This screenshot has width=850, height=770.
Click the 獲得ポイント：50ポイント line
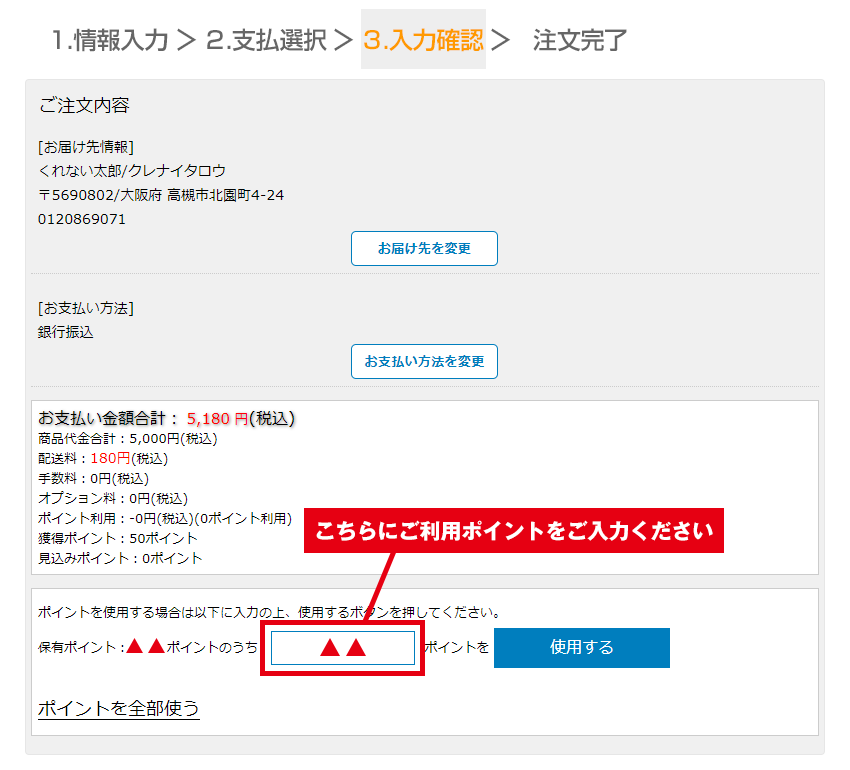click(118, 538)
